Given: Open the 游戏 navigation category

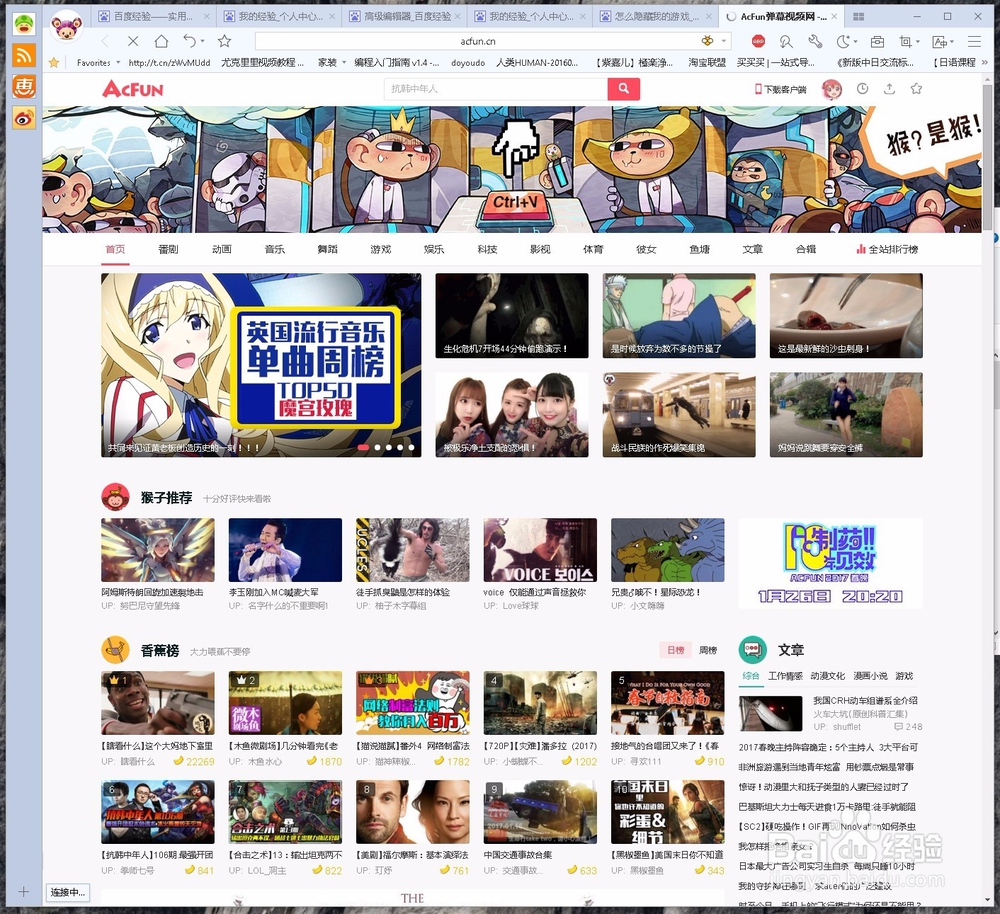Looking at the screenshot, I should pos(381,249).
